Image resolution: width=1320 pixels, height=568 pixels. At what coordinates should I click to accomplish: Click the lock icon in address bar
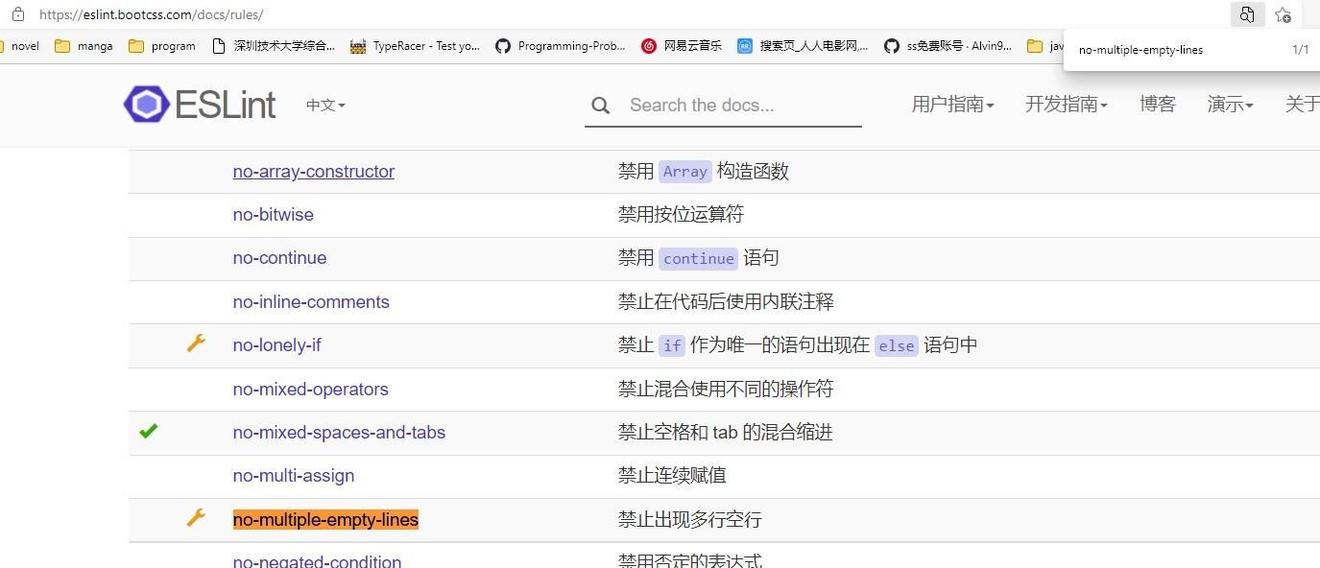[x=18, y=15]
